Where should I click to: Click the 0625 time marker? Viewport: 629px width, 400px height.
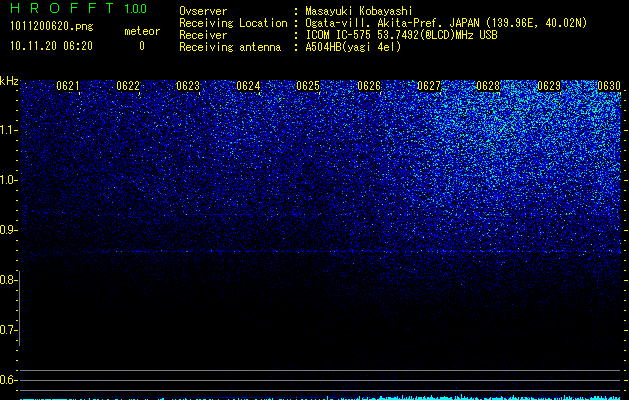[x=308, y=86]
